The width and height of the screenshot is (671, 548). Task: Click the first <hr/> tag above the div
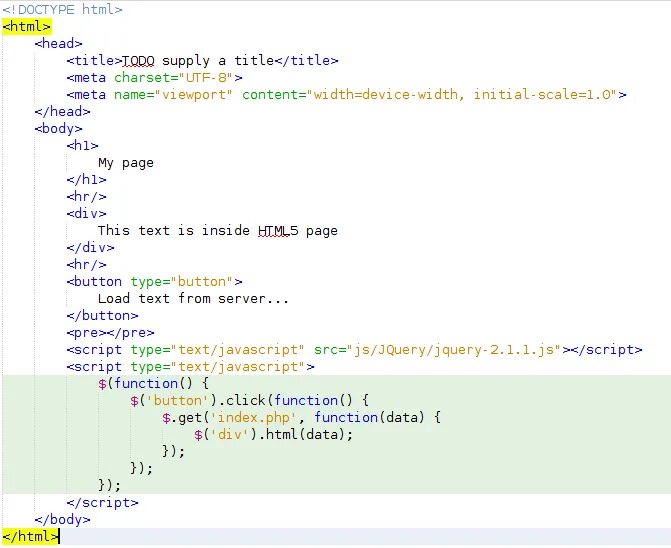click(x=86, y=197)
